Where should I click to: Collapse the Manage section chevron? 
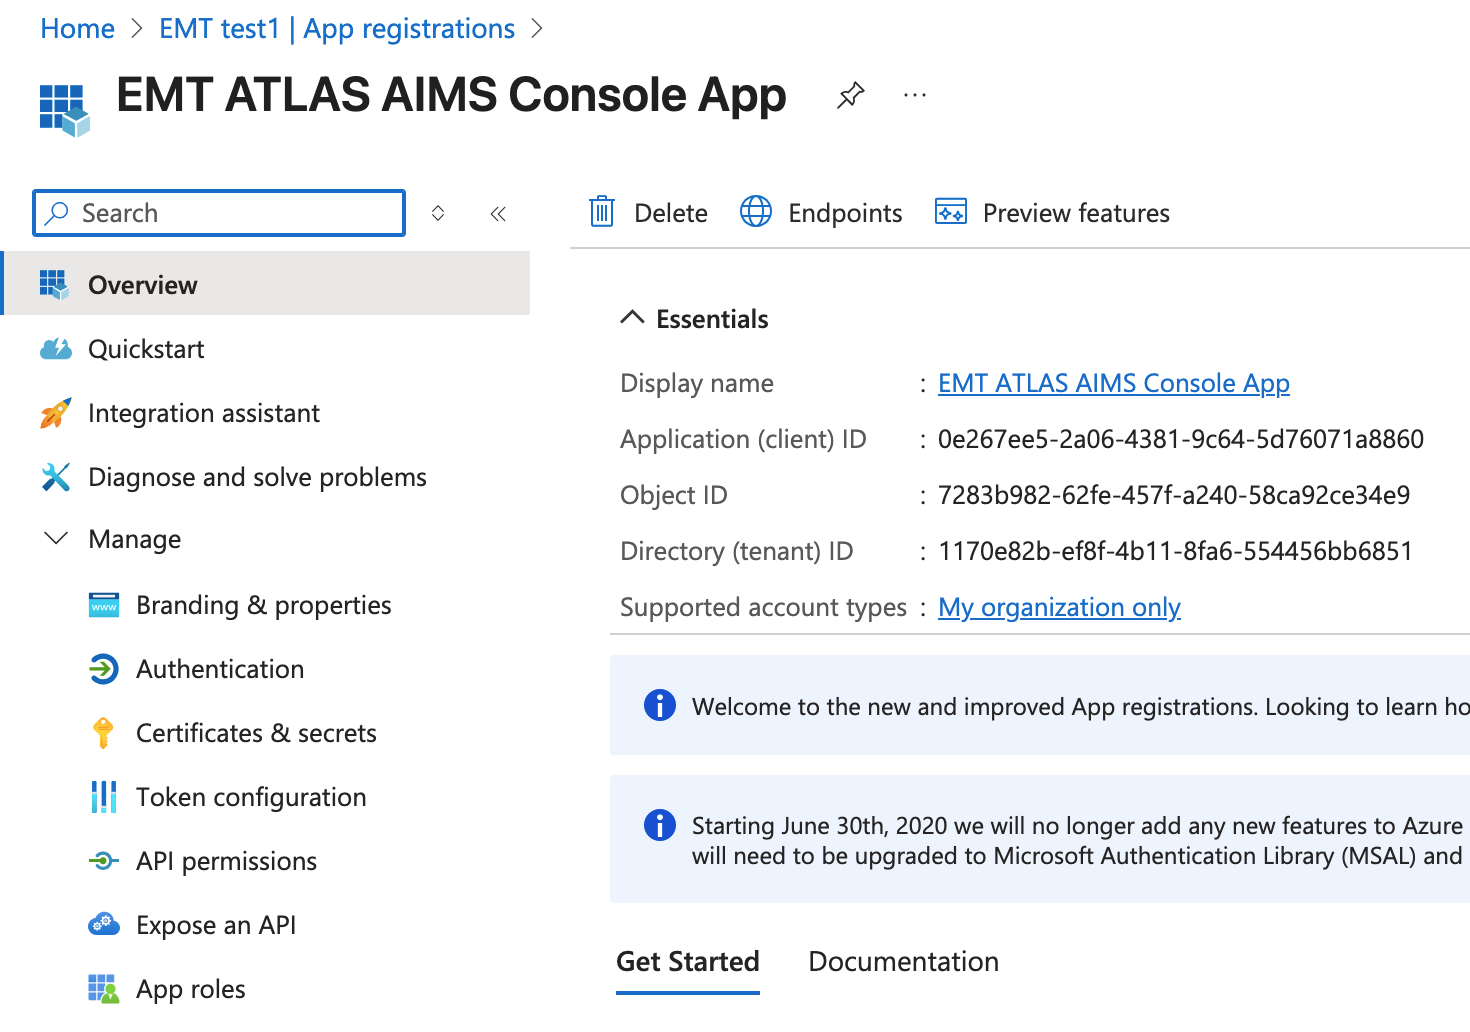pyautogui.click(x=56, y=539)
